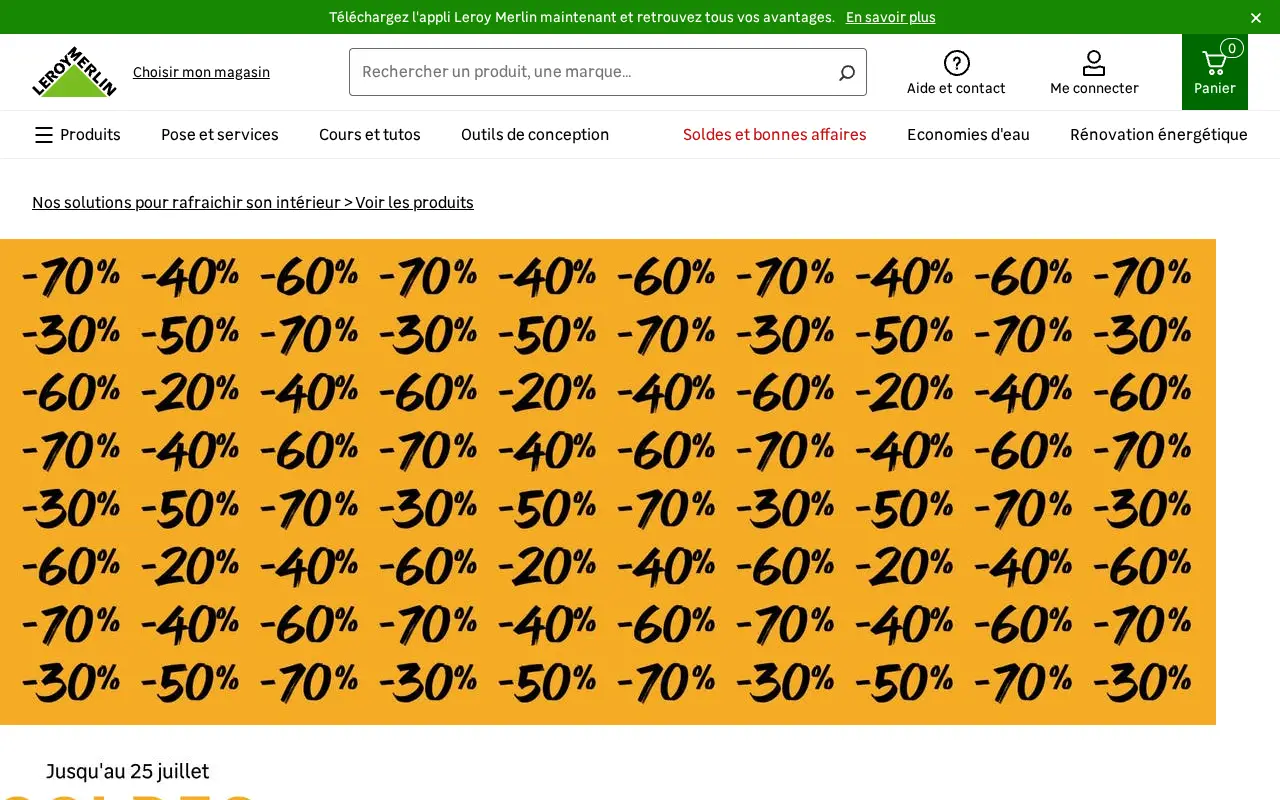The height and width of the screenshot is (800, 1280).
Task: Click the Leroy Merlin logo
Action: tap(74, 72)
